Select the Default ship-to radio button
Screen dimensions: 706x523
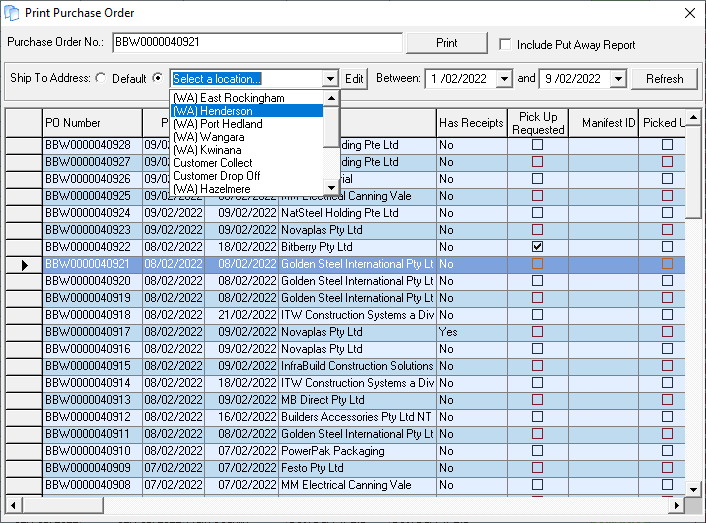101,78
